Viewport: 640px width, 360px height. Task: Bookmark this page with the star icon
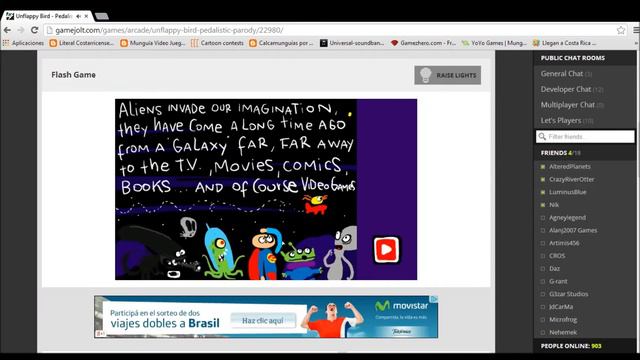[621, 30]
